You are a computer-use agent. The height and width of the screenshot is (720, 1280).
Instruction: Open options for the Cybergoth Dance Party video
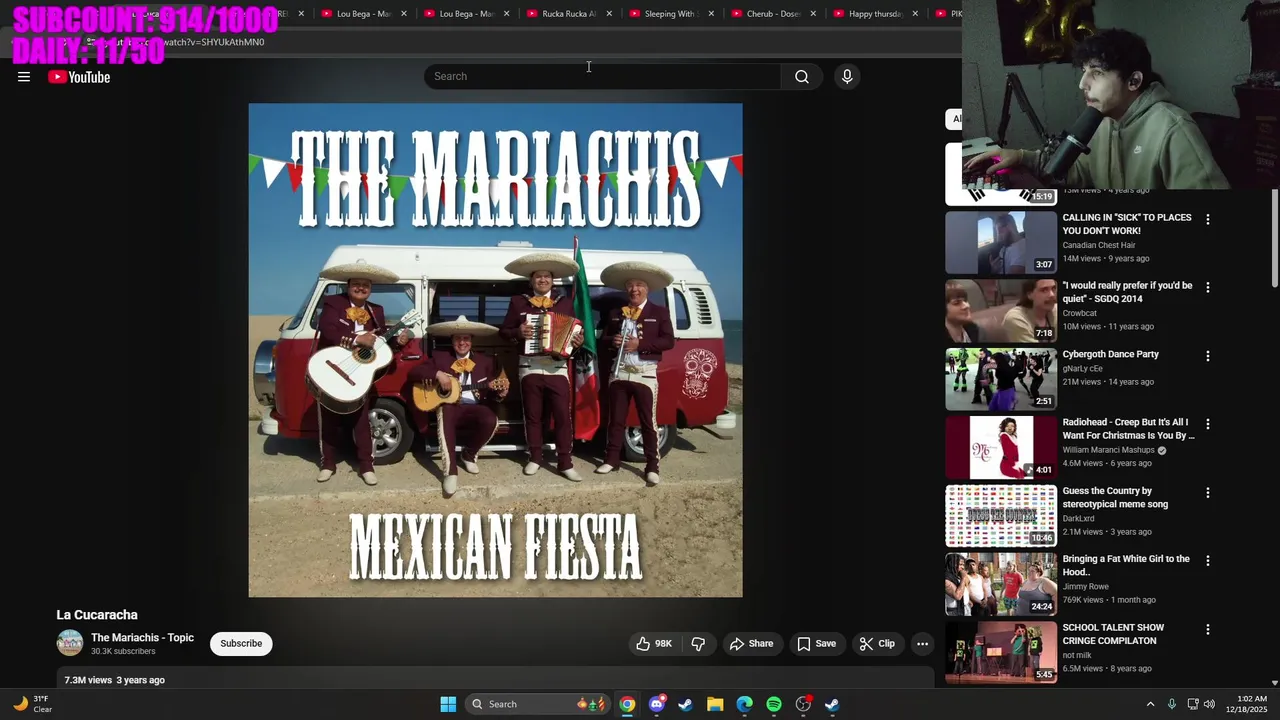tap(1207, 356)
